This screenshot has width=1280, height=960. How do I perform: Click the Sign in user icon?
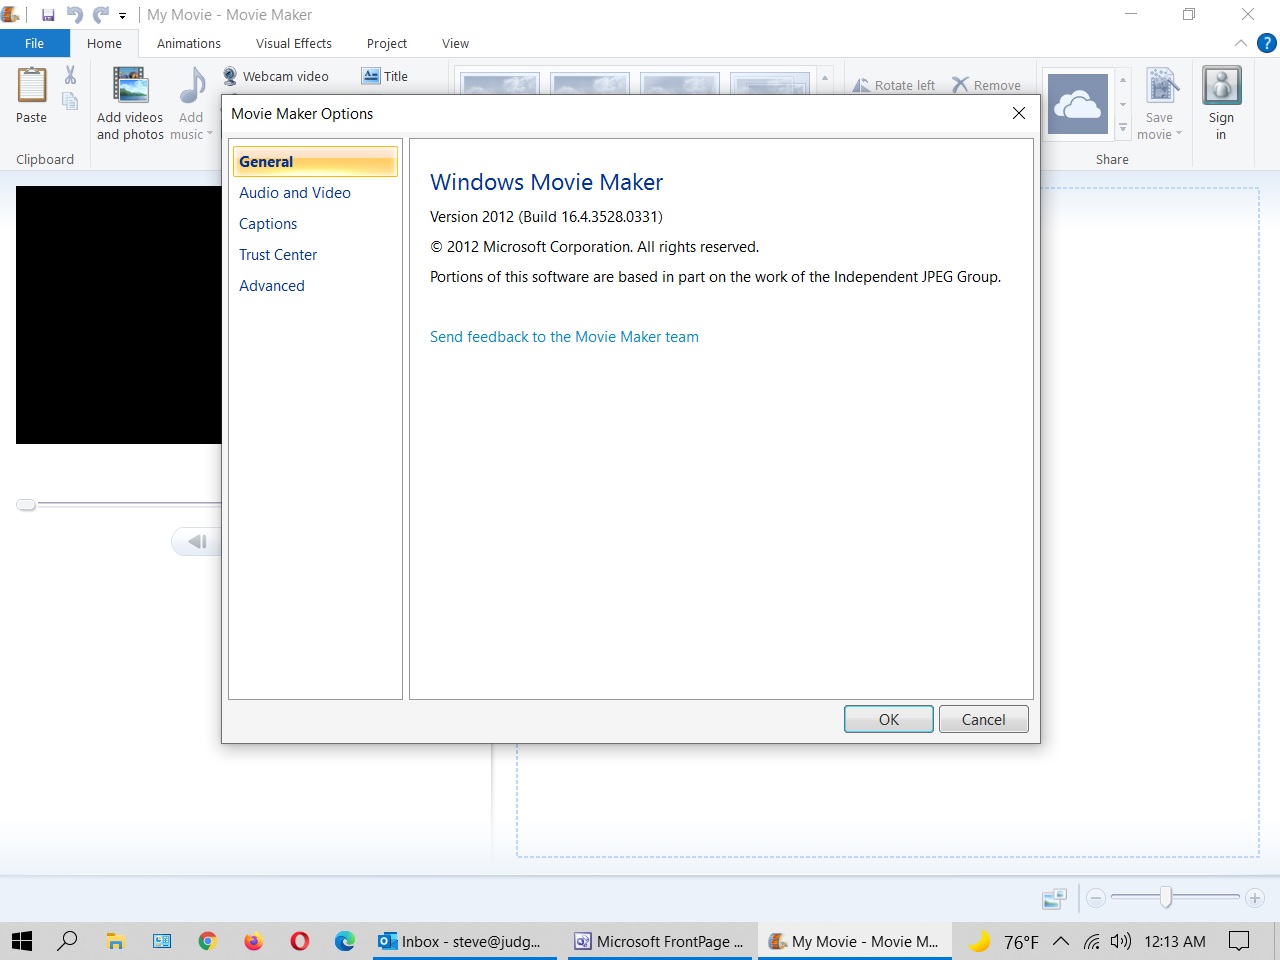coord(1221,87)
